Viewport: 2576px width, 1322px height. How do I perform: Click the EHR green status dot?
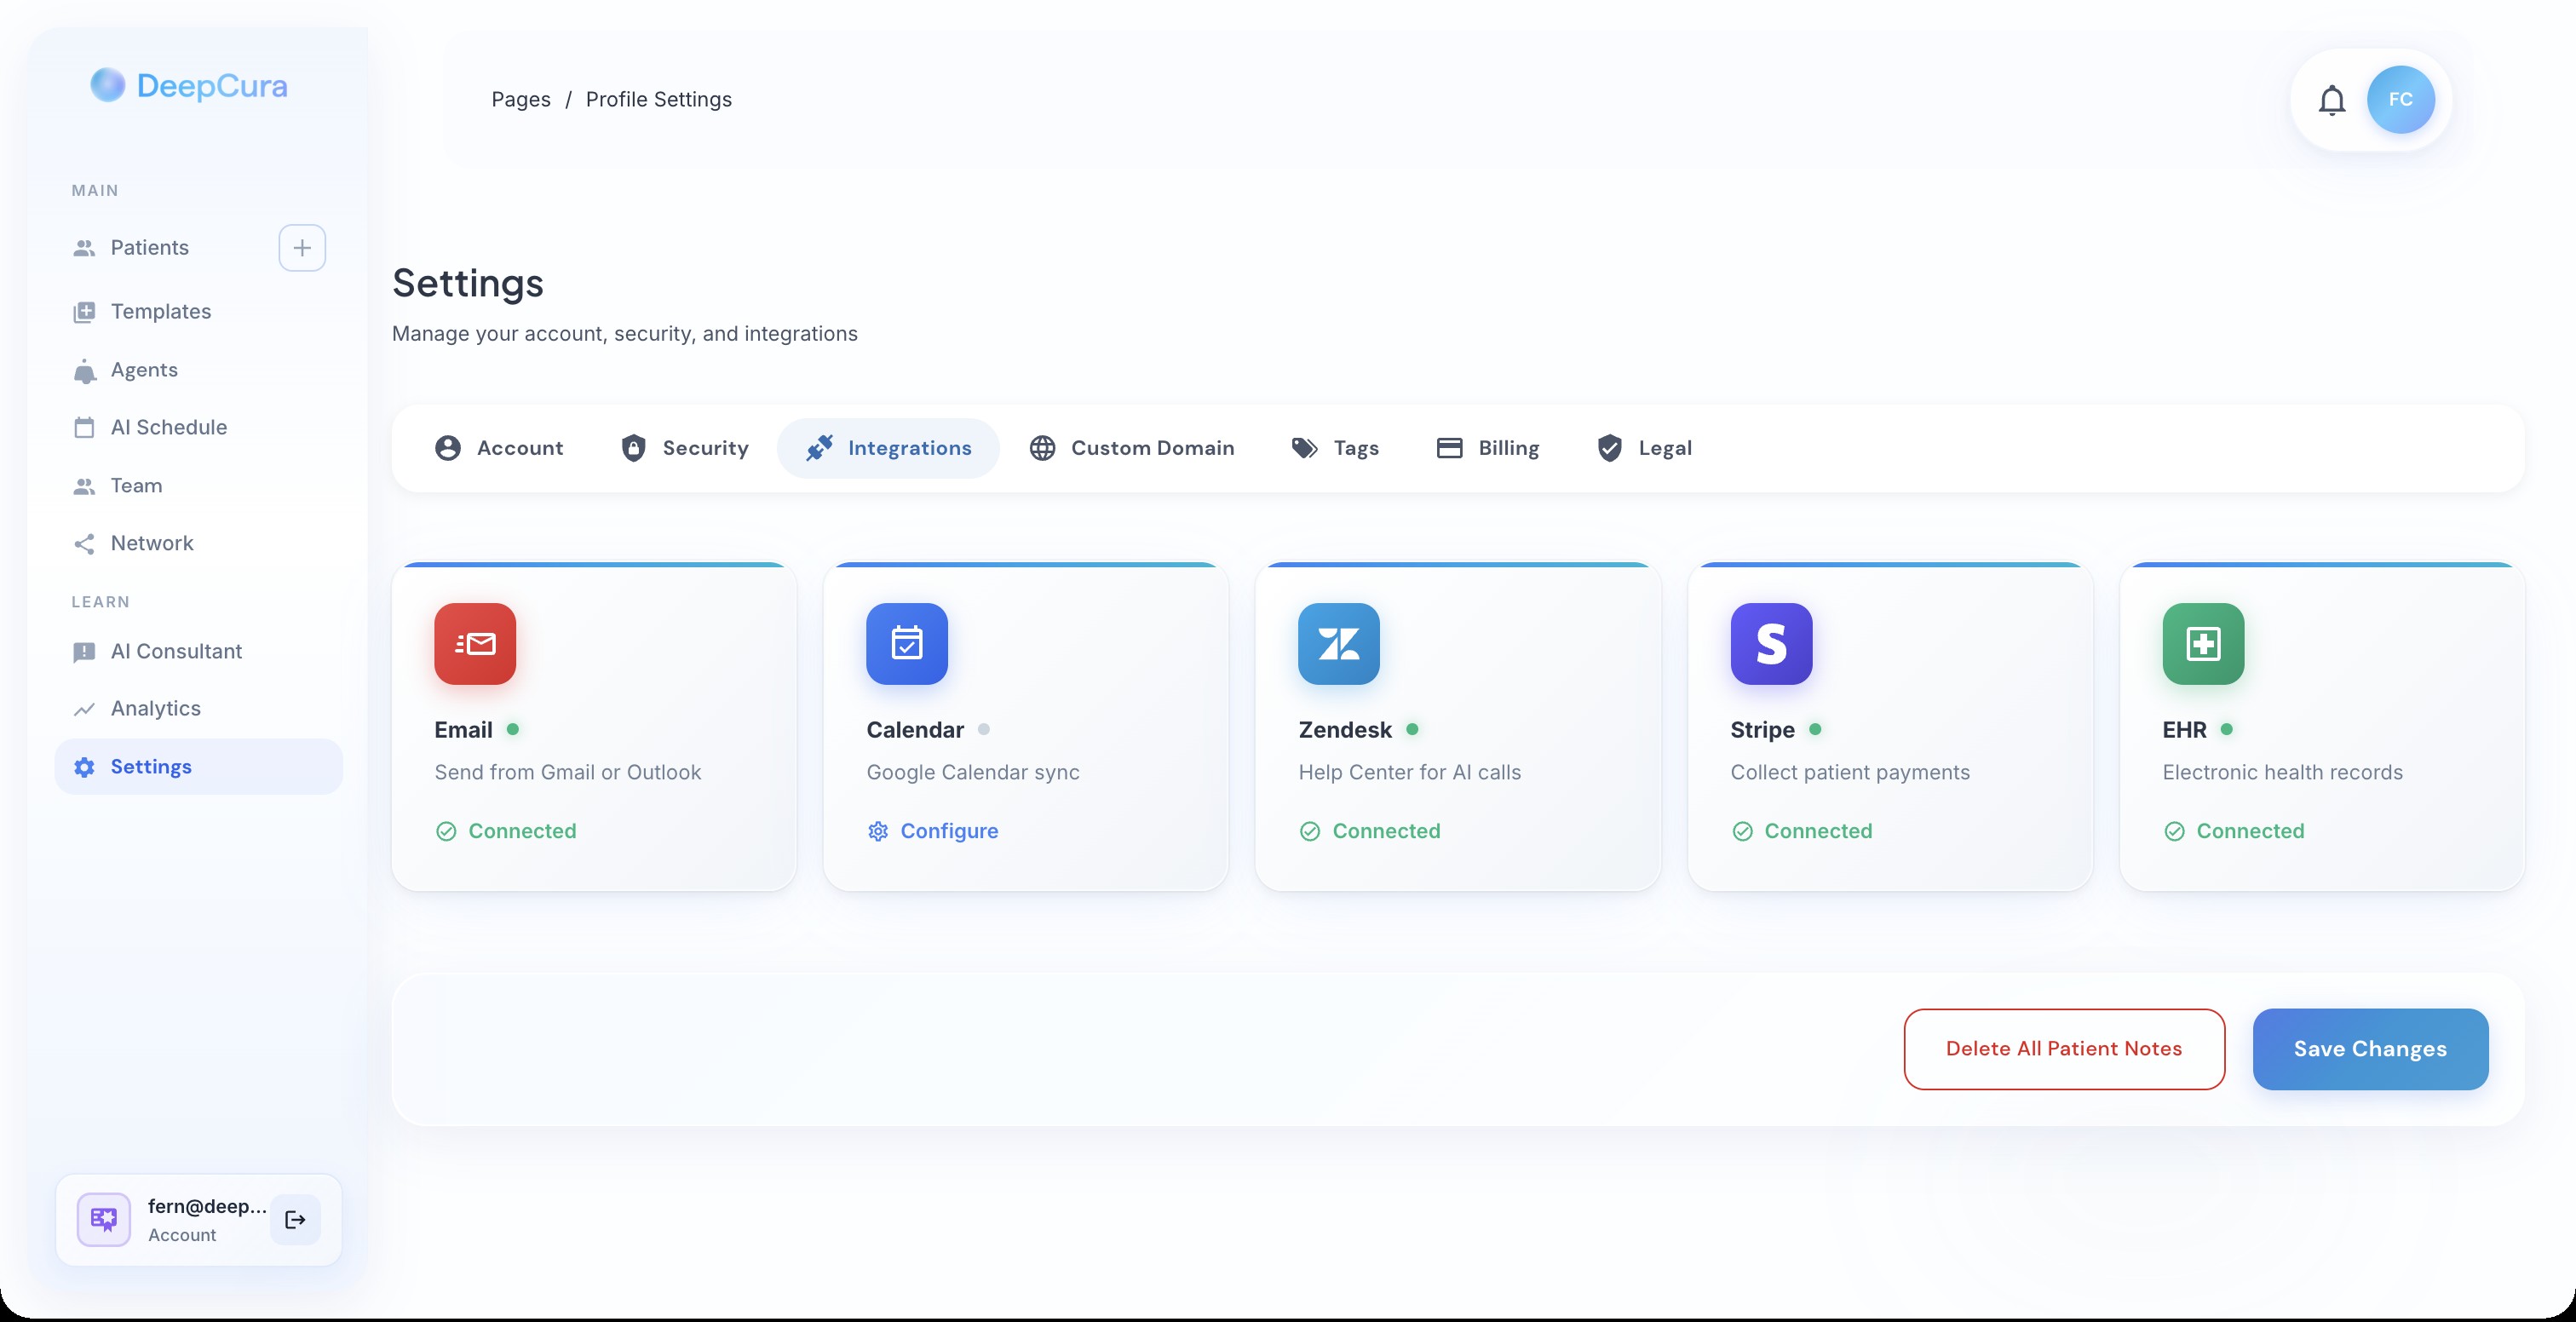coord(2227,730)
